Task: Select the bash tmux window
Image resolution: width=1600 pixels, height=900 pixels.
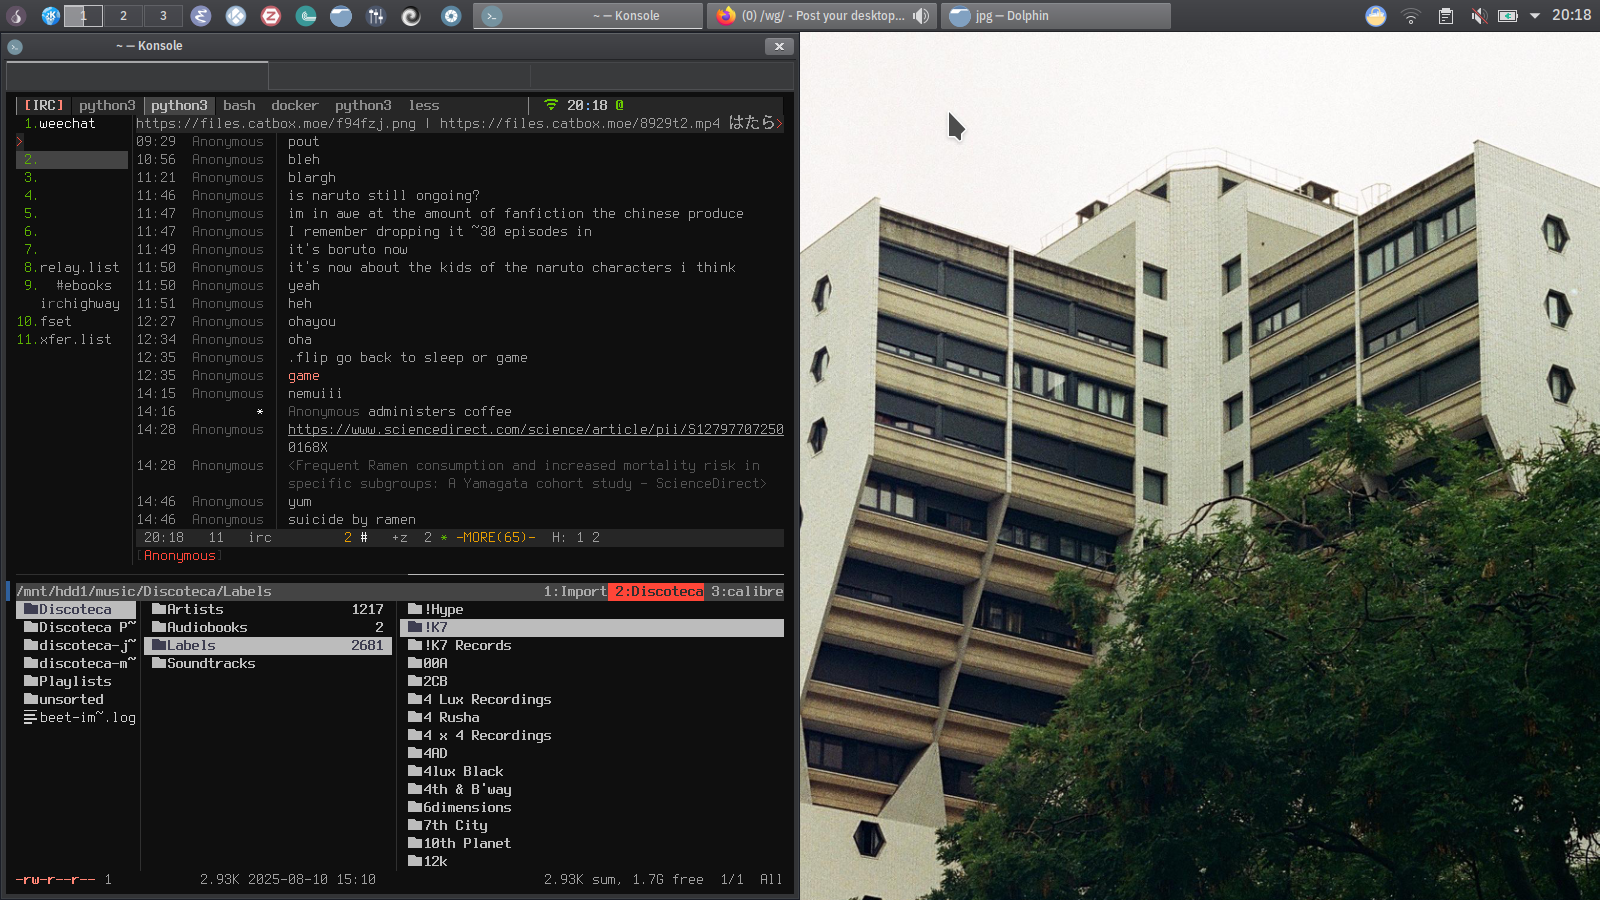Action: click(239, 105)
